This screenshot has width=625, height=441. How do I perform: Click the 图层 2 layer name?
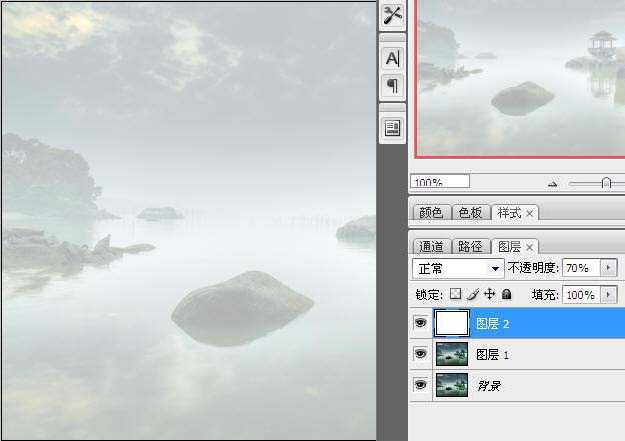pyautogui.click(x=493, y=323)
